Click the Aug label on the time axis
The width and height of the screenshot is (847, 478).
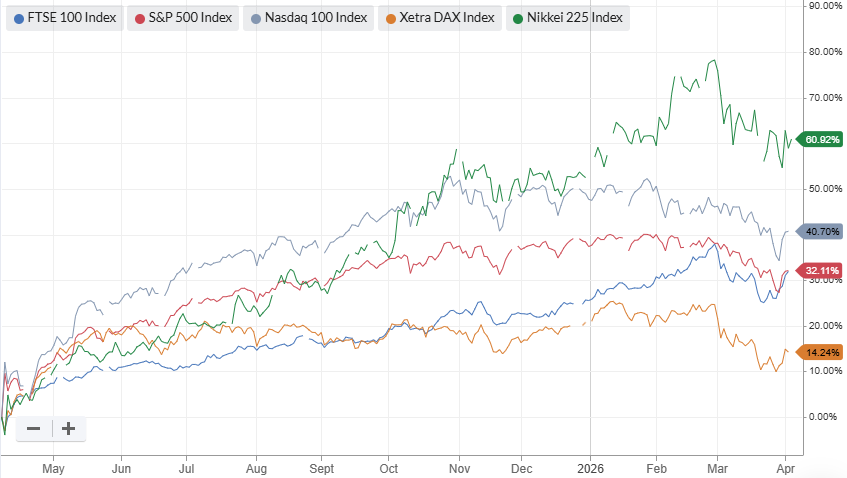tap(256, 467)
